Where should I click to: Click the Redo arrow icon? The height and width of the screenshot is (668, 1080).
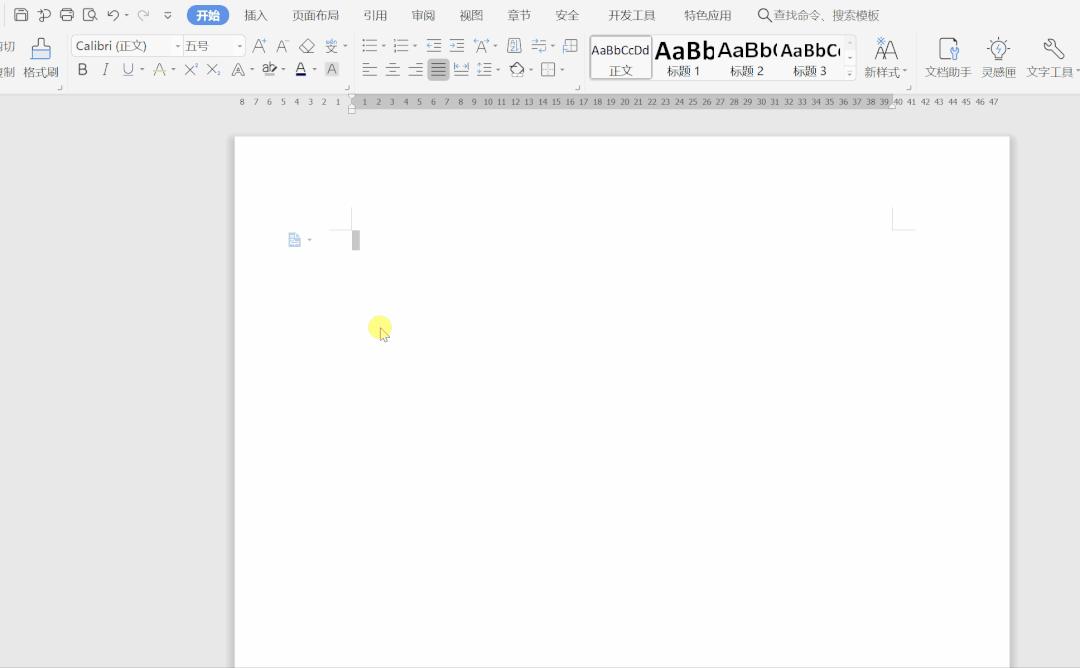click(143, 14)
